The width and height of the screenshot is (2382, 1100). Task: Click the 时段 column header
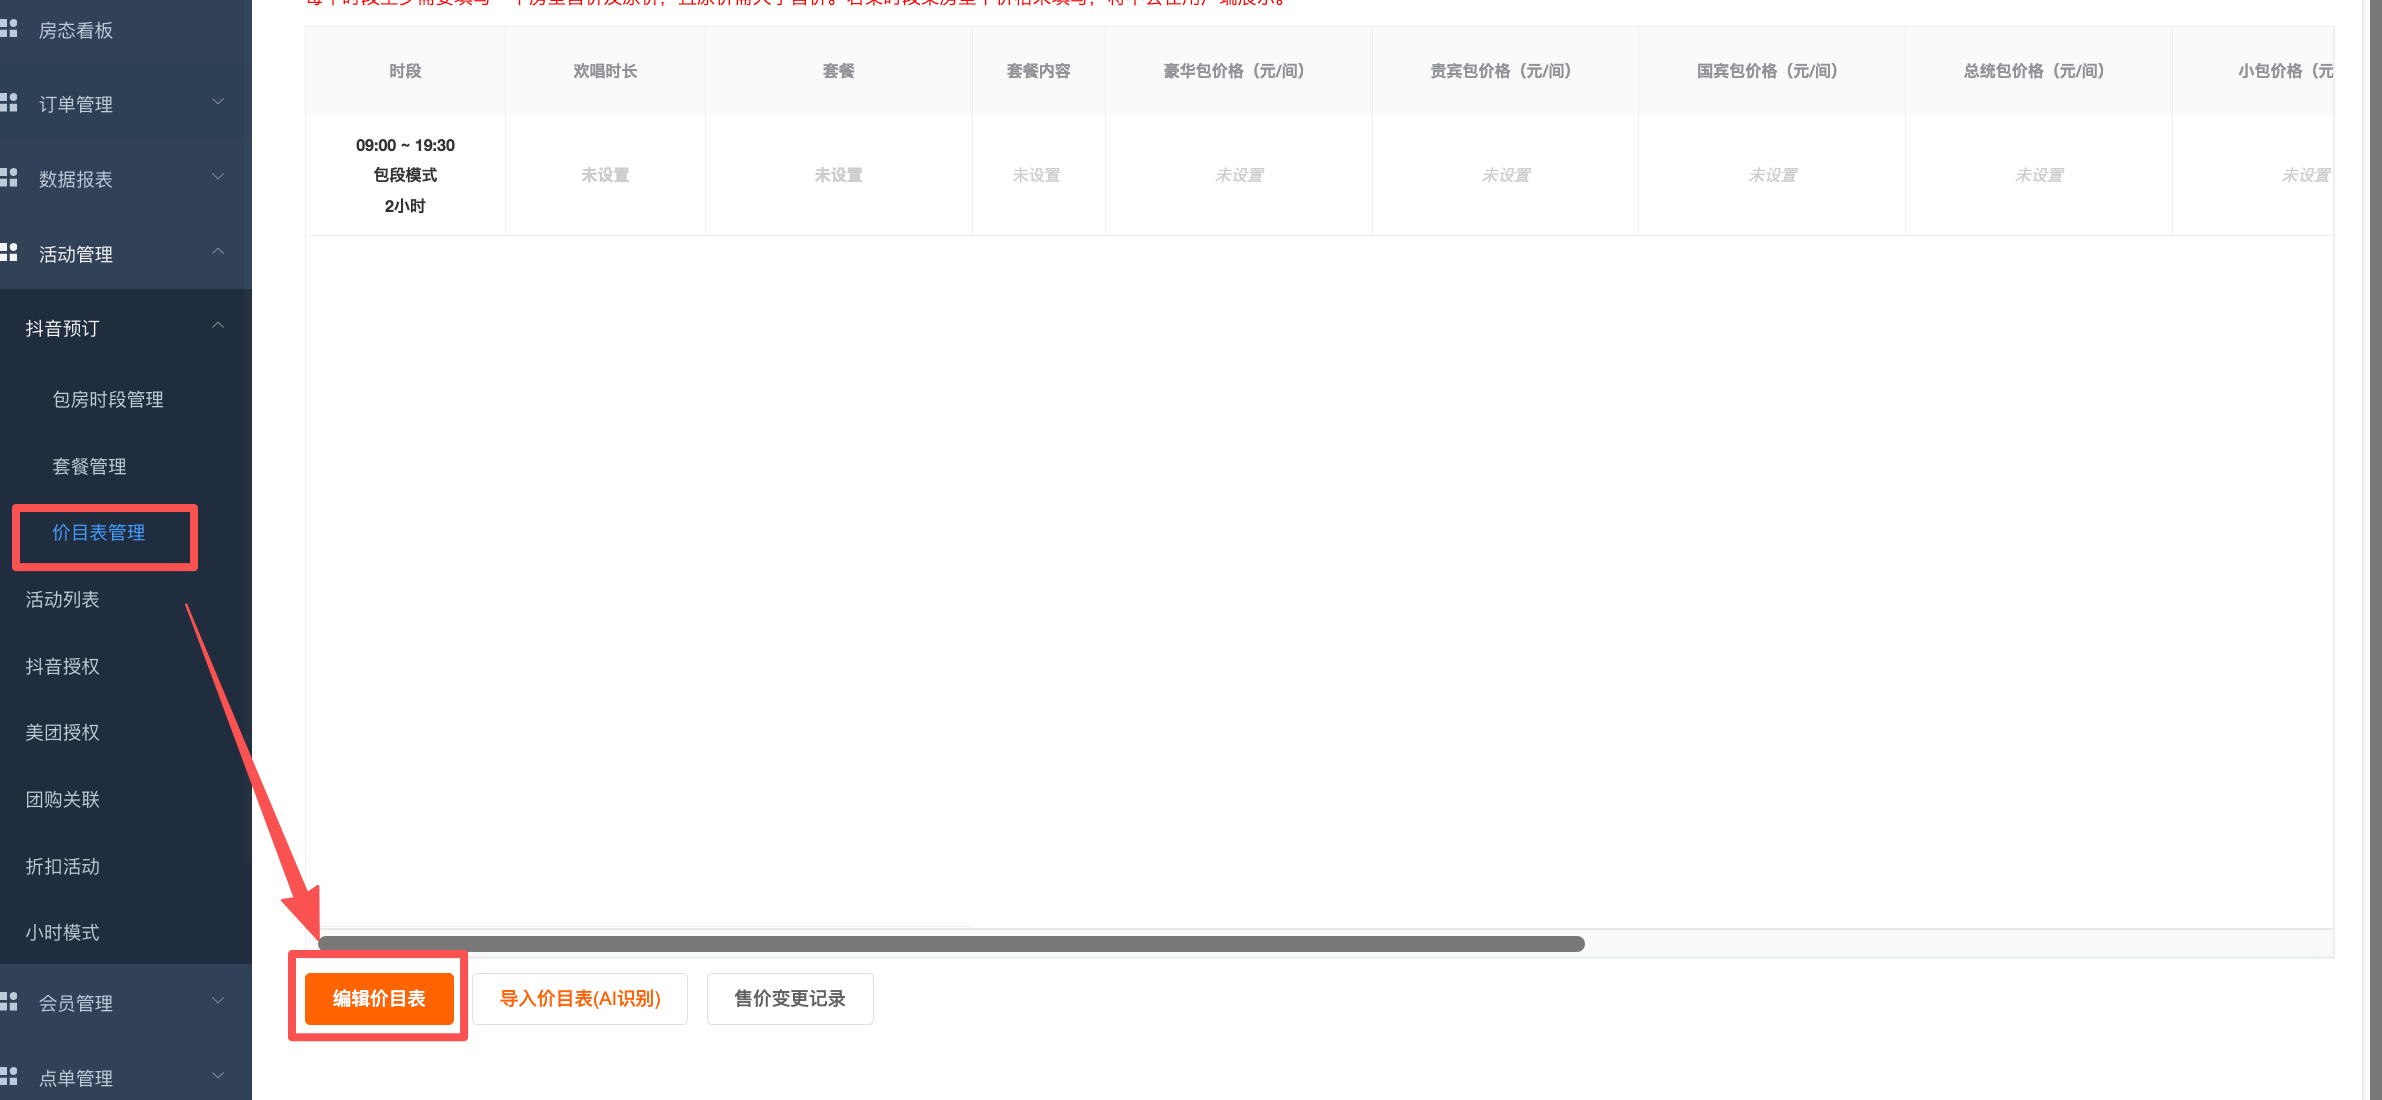click(x=405, y=71)
